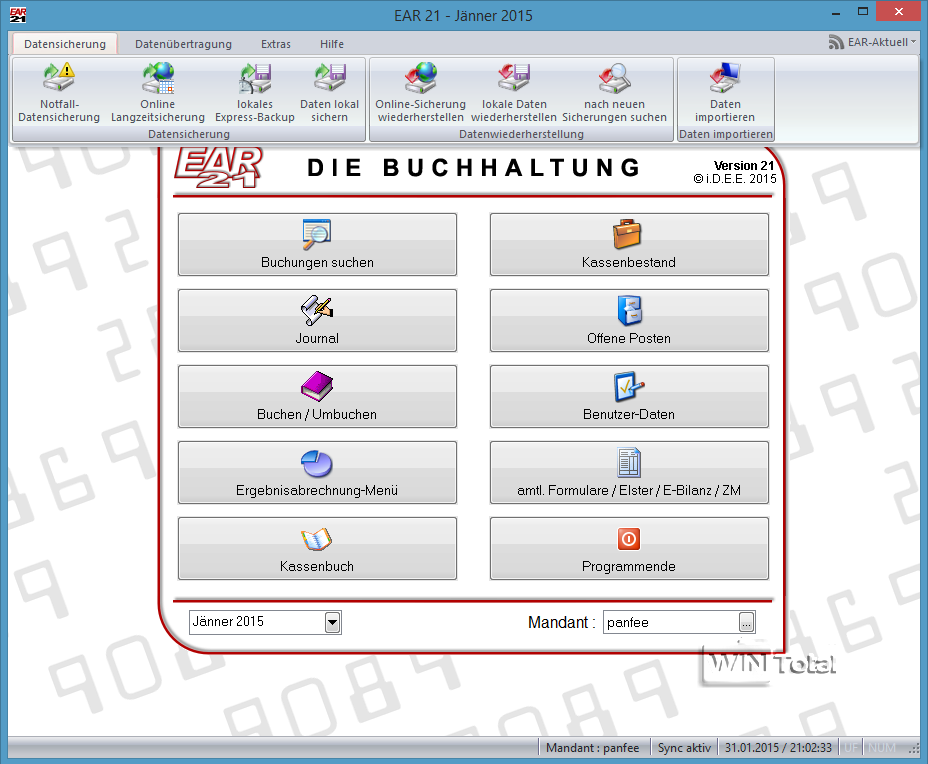Open Buchungen suchen
The width and height of the screenshot is (928, 764).
coord(317,244)
